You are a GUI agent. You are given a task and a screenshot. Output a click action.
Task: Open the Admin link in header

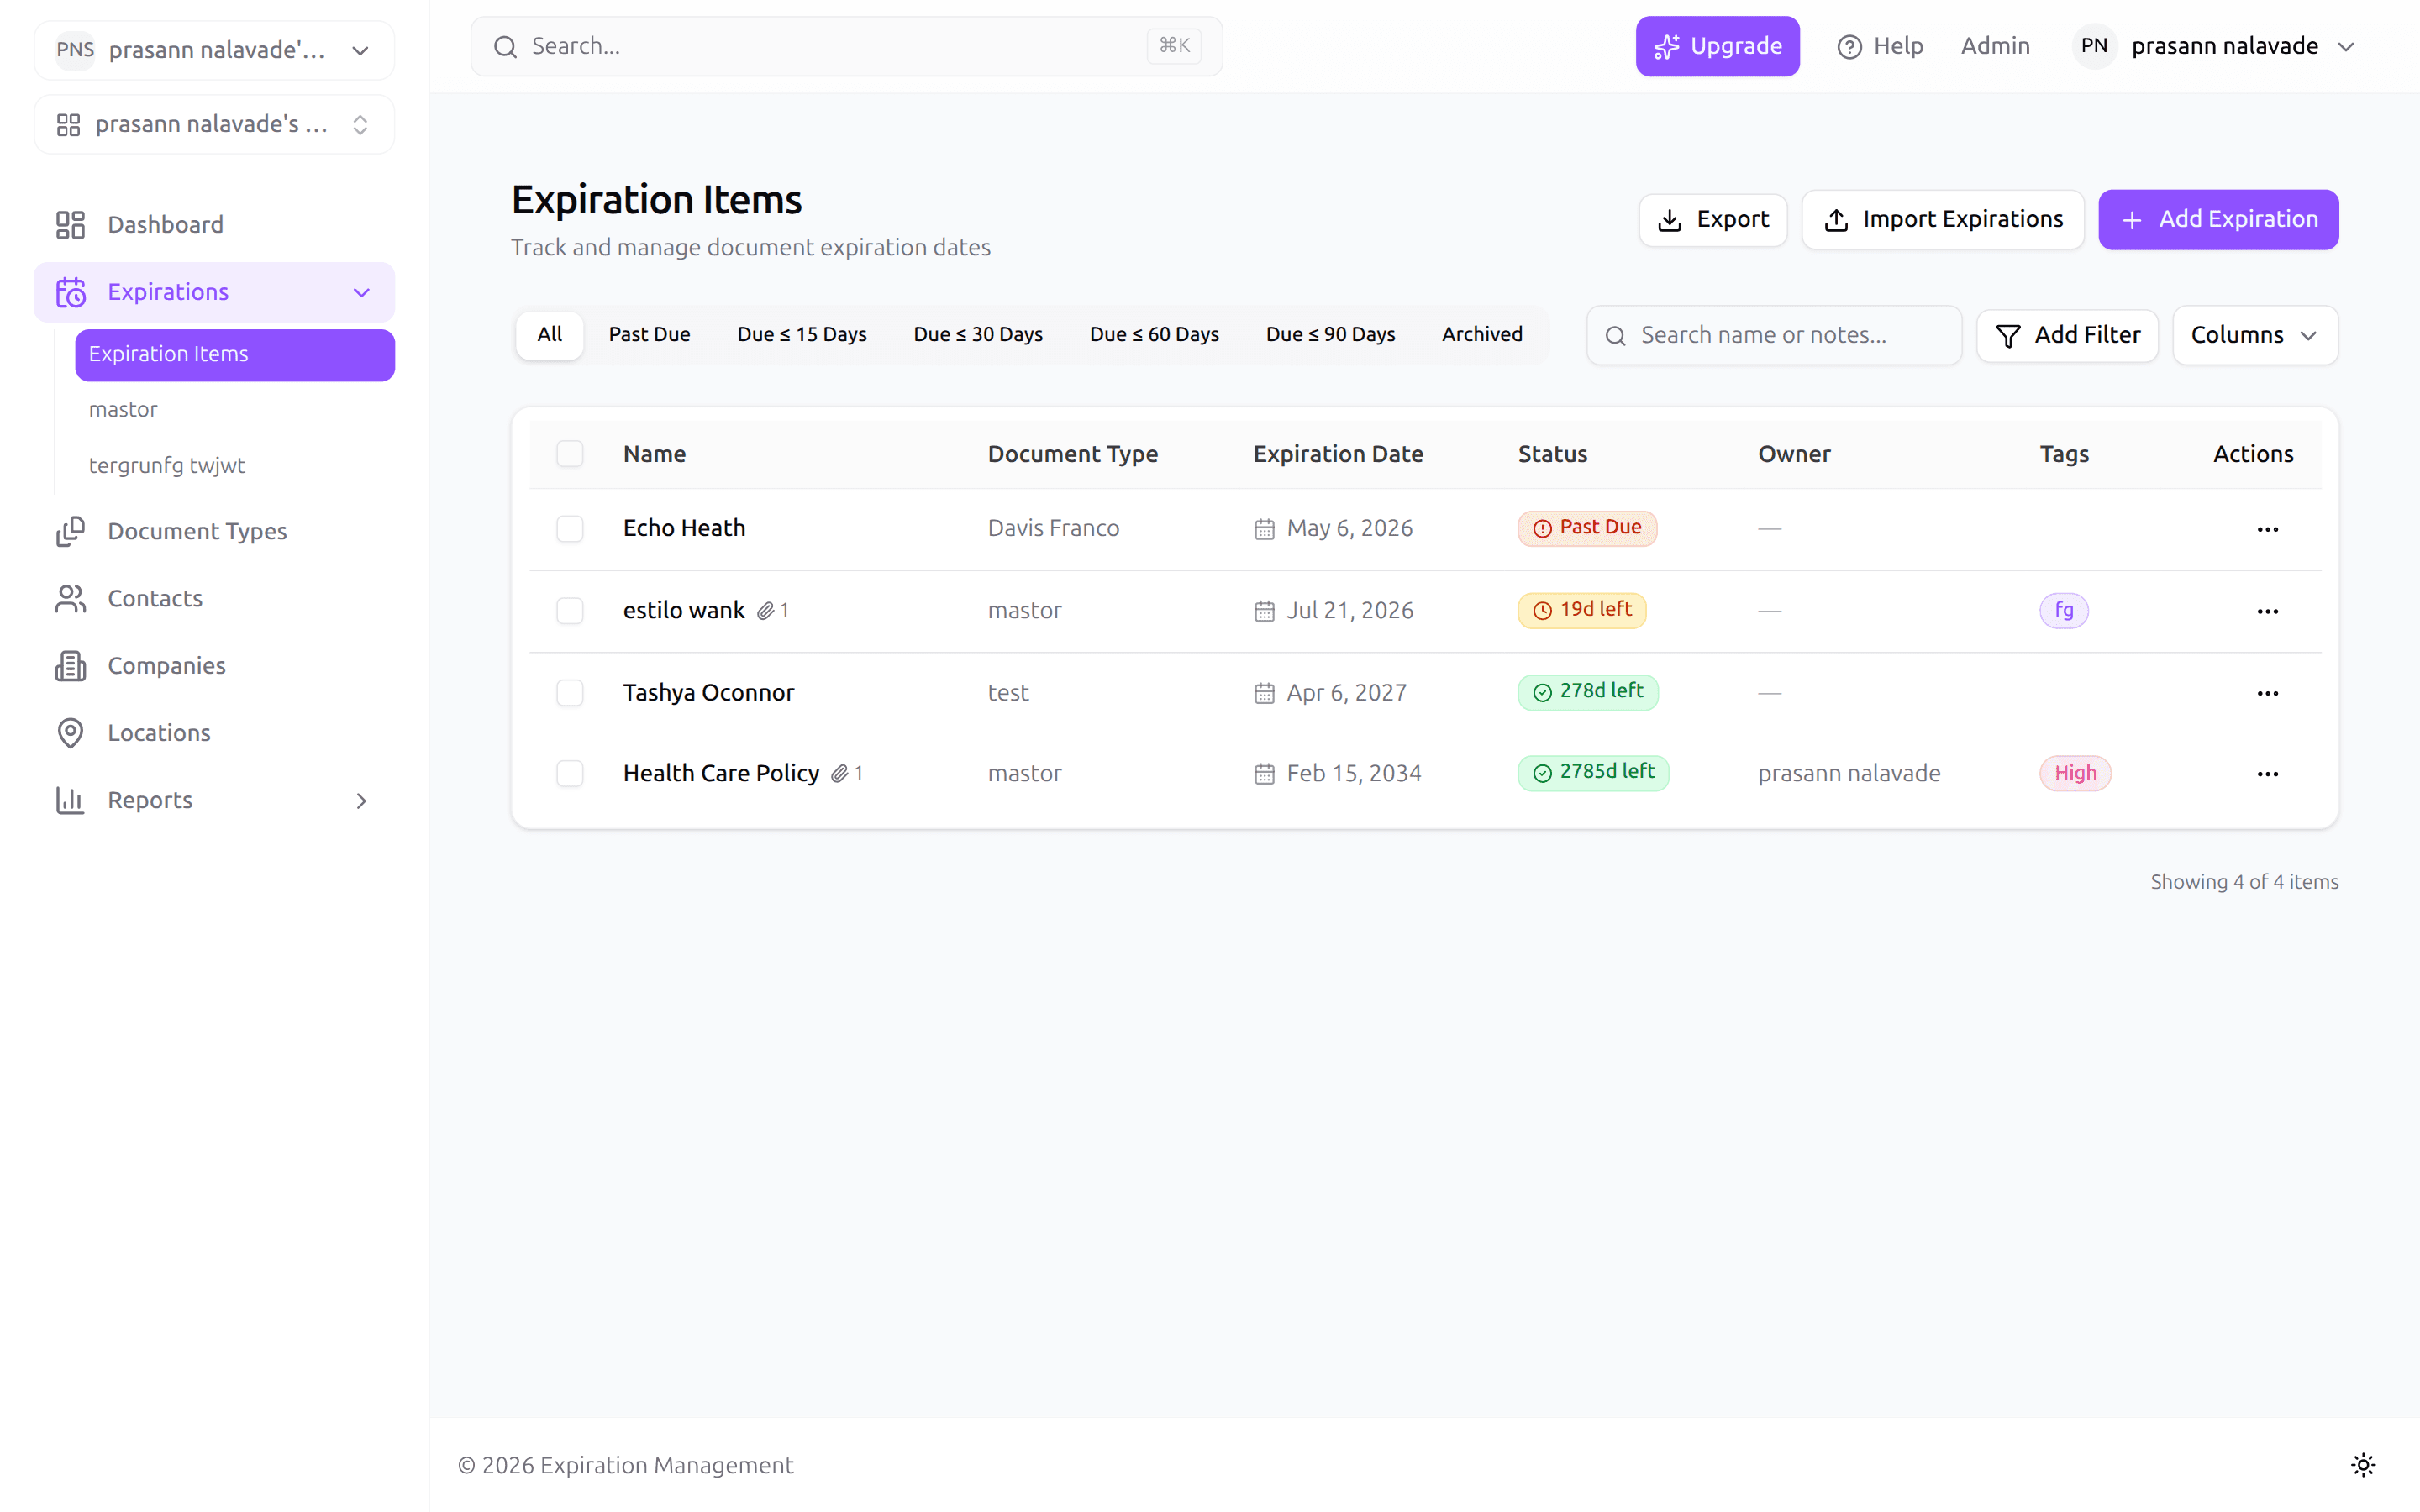click(x=1994, y=46)
